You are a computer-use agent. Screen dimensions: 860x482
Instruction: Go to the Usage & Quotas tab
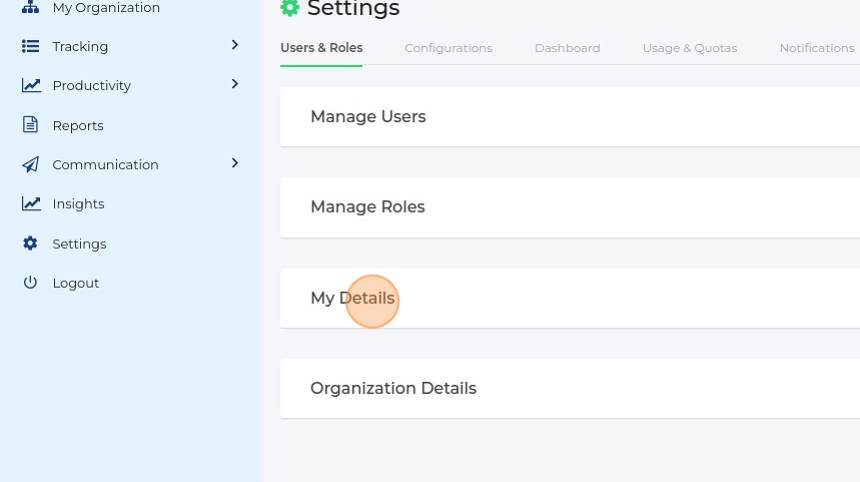[x=689, y=48]
